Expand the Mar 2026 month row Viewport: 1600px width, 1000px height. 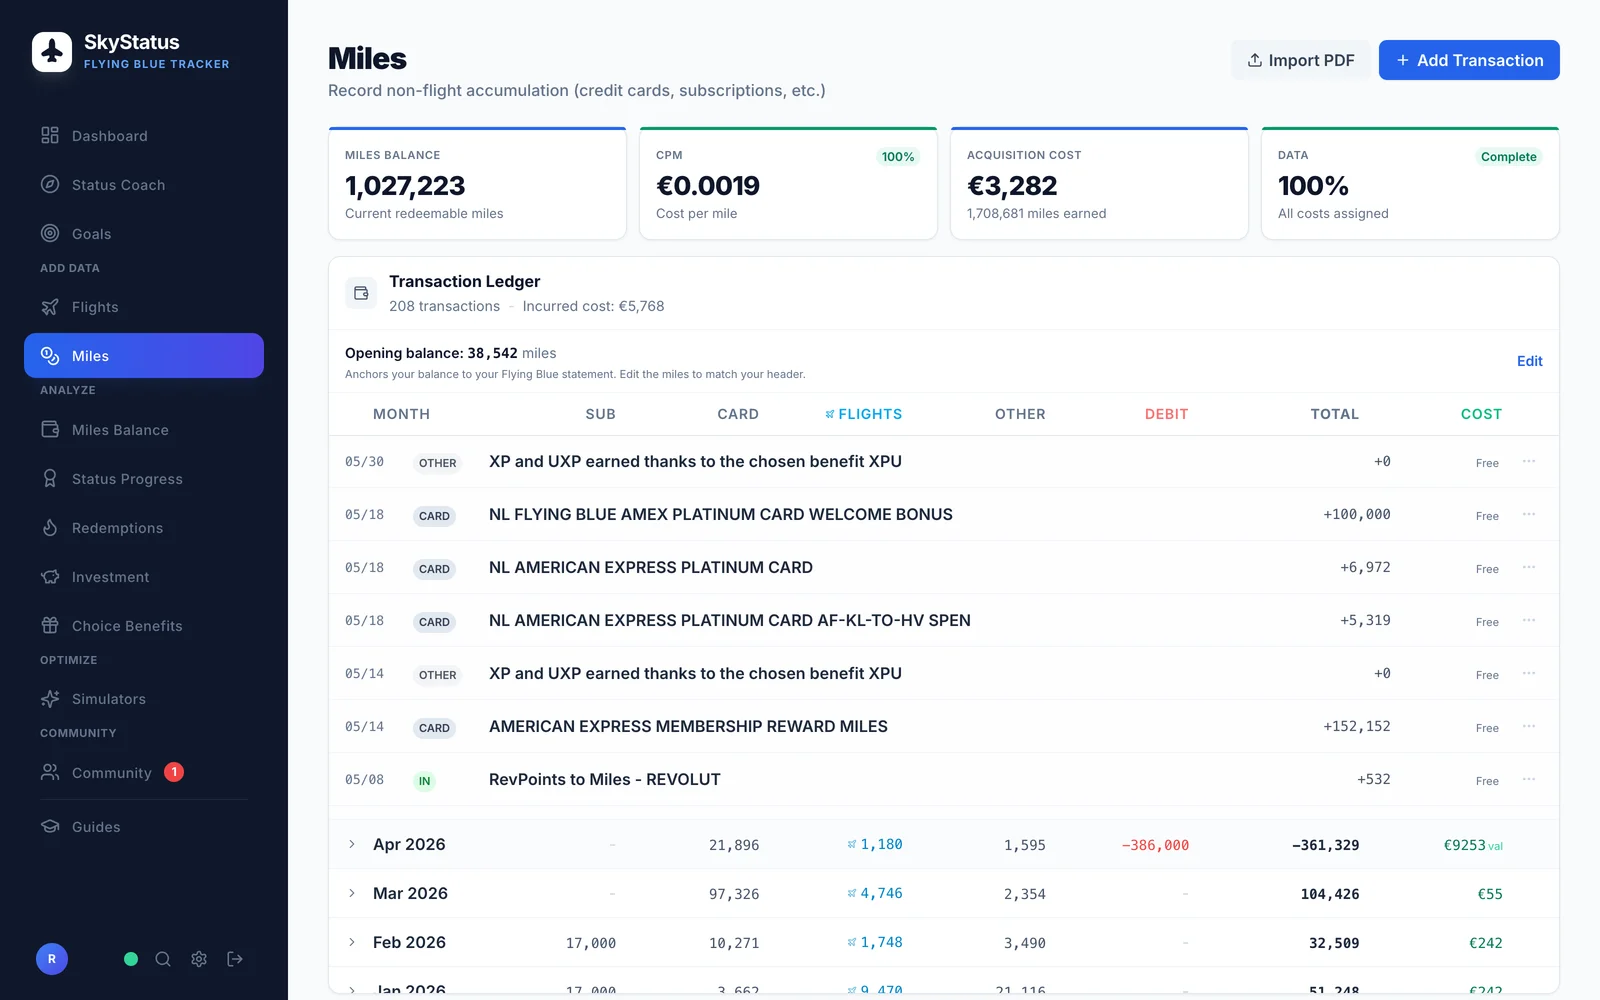click(352, 893)
